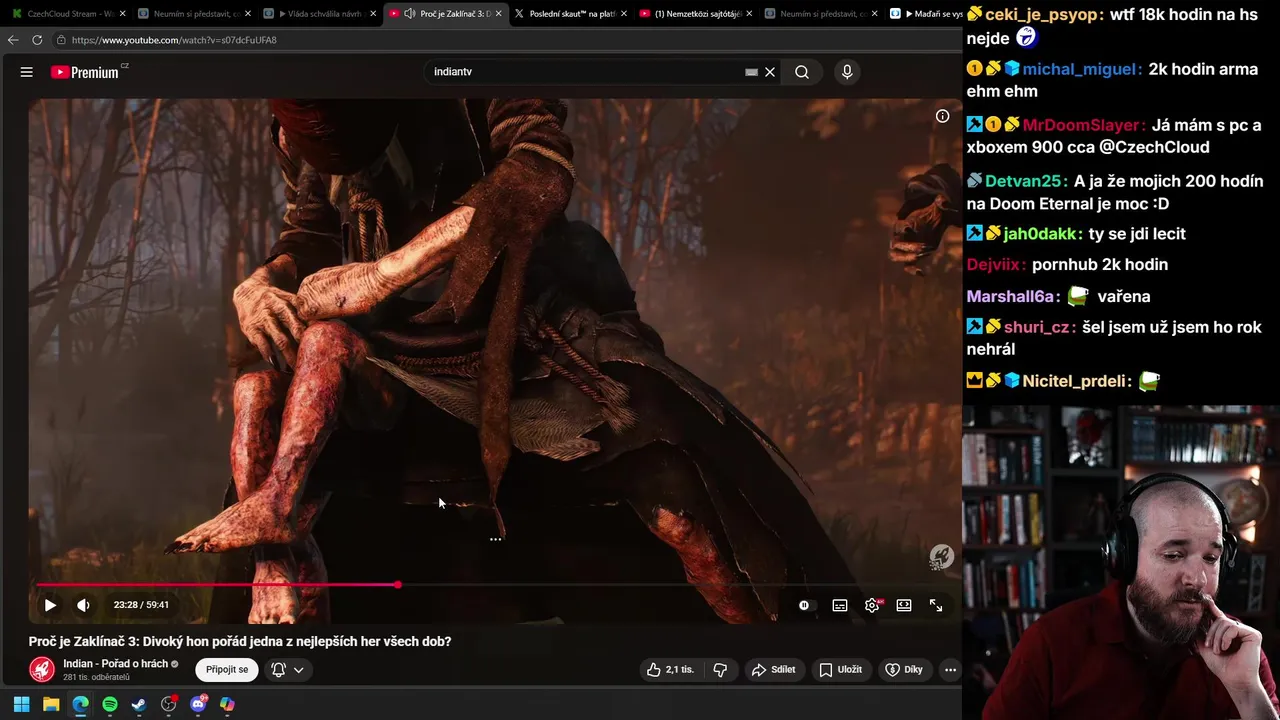Save video with Uložit button
Screen dimensions: 1280x720
coord(840,669)
